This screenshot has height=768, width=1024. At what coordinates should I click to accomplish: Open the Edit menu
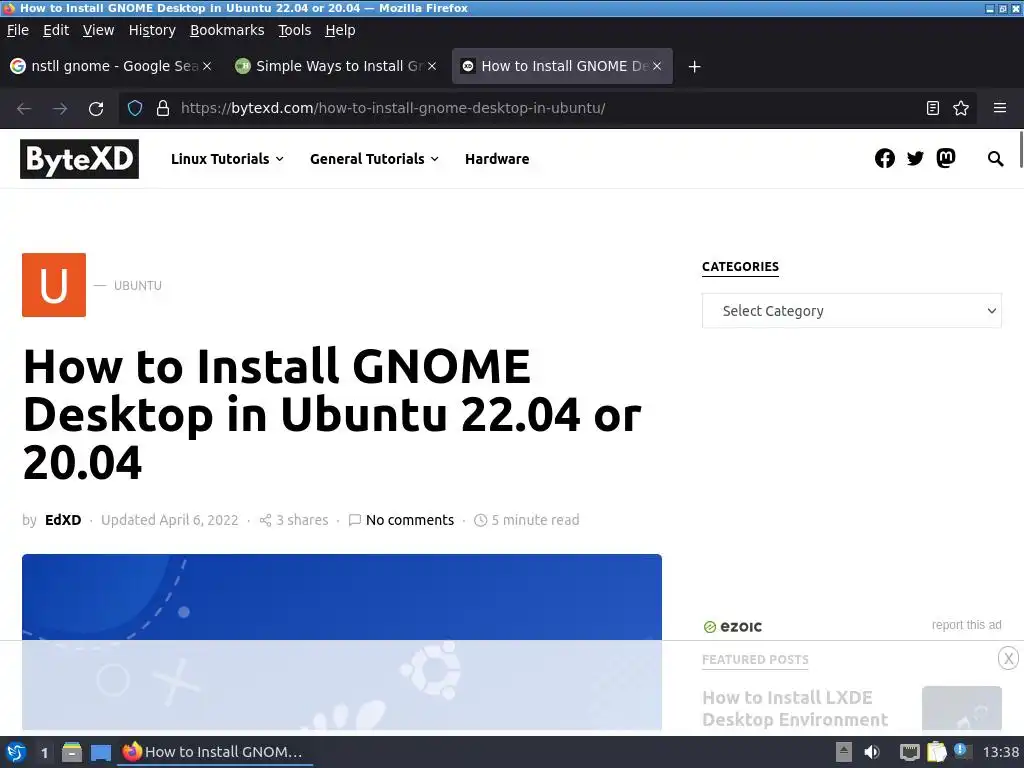pyautogui.click(x=56, y=30)
